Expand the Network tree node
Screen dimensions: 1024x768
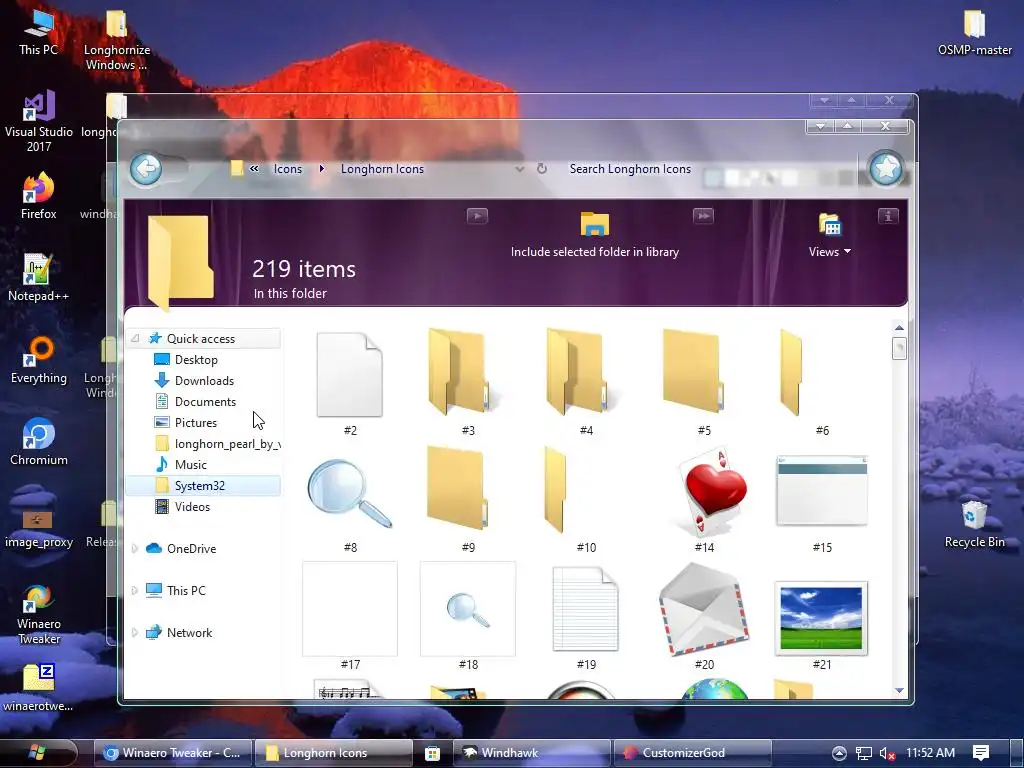[x=135, y=633]
